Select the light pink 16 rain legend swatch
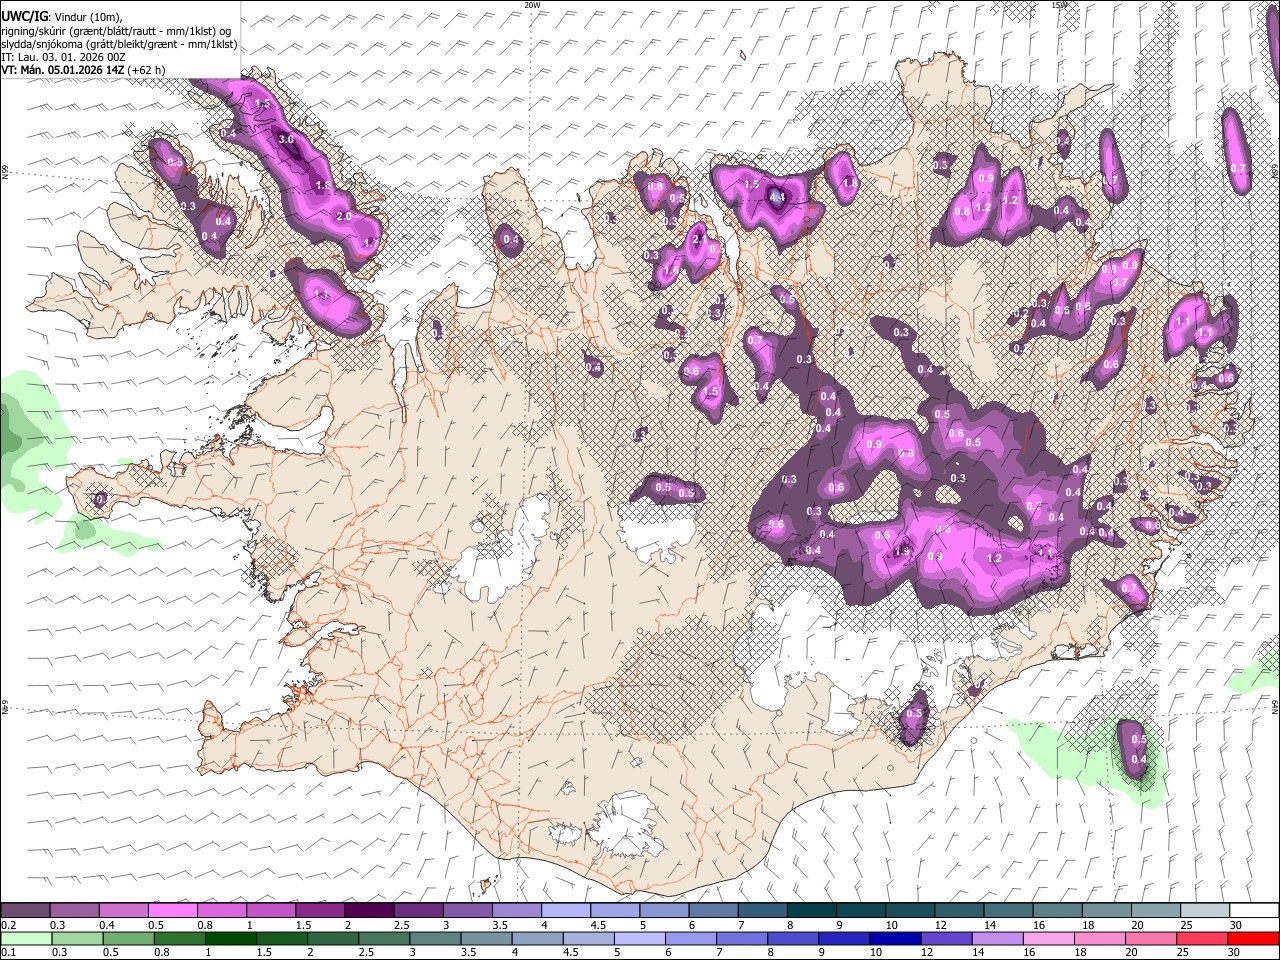 pyautogui.click(x=1049, y=939)
